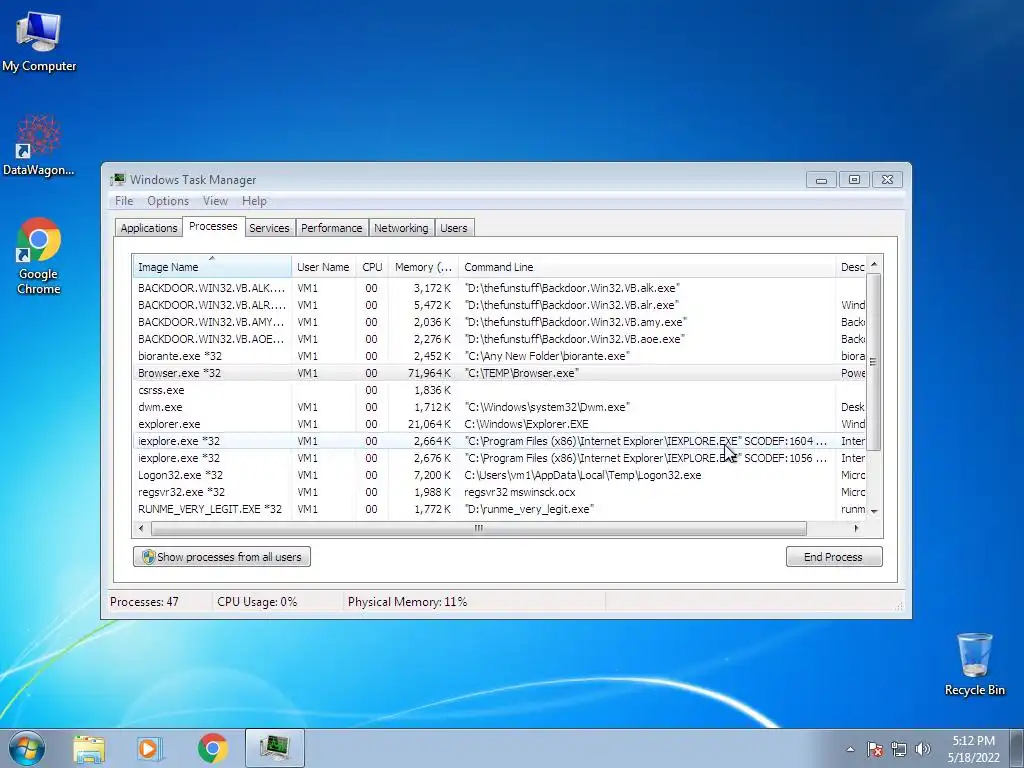Viewport: 1024px width, 768px height.
Task: Select iexplore.exe row with SCODEF:1056
Action: [499, 457]
